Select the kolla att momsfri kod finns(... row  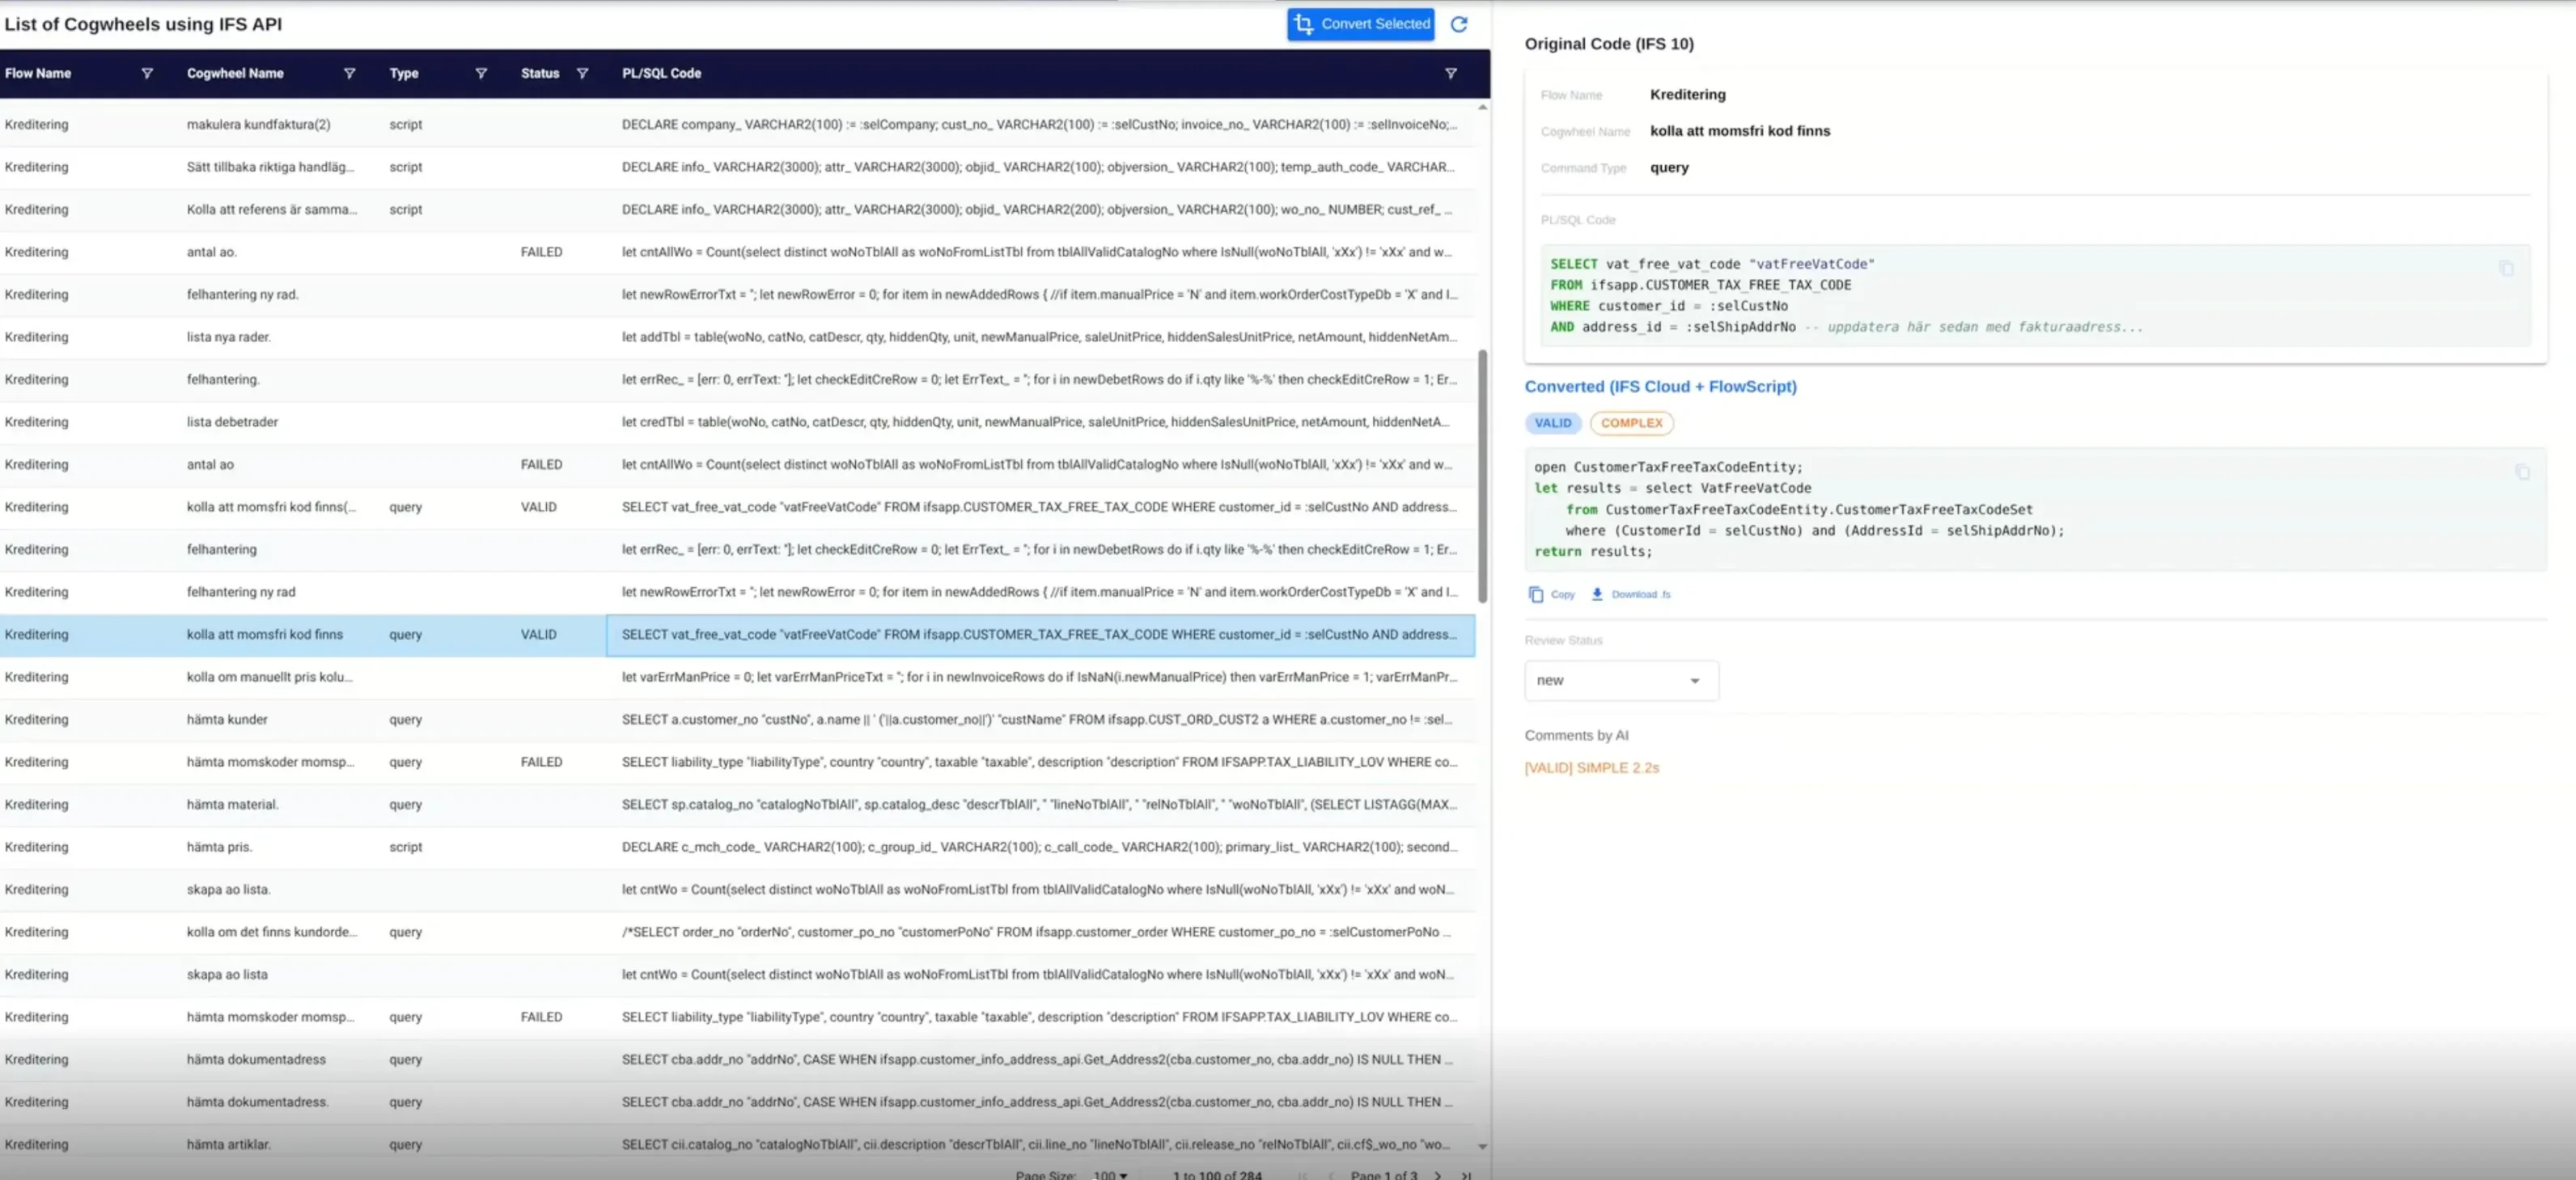point(737,507)
